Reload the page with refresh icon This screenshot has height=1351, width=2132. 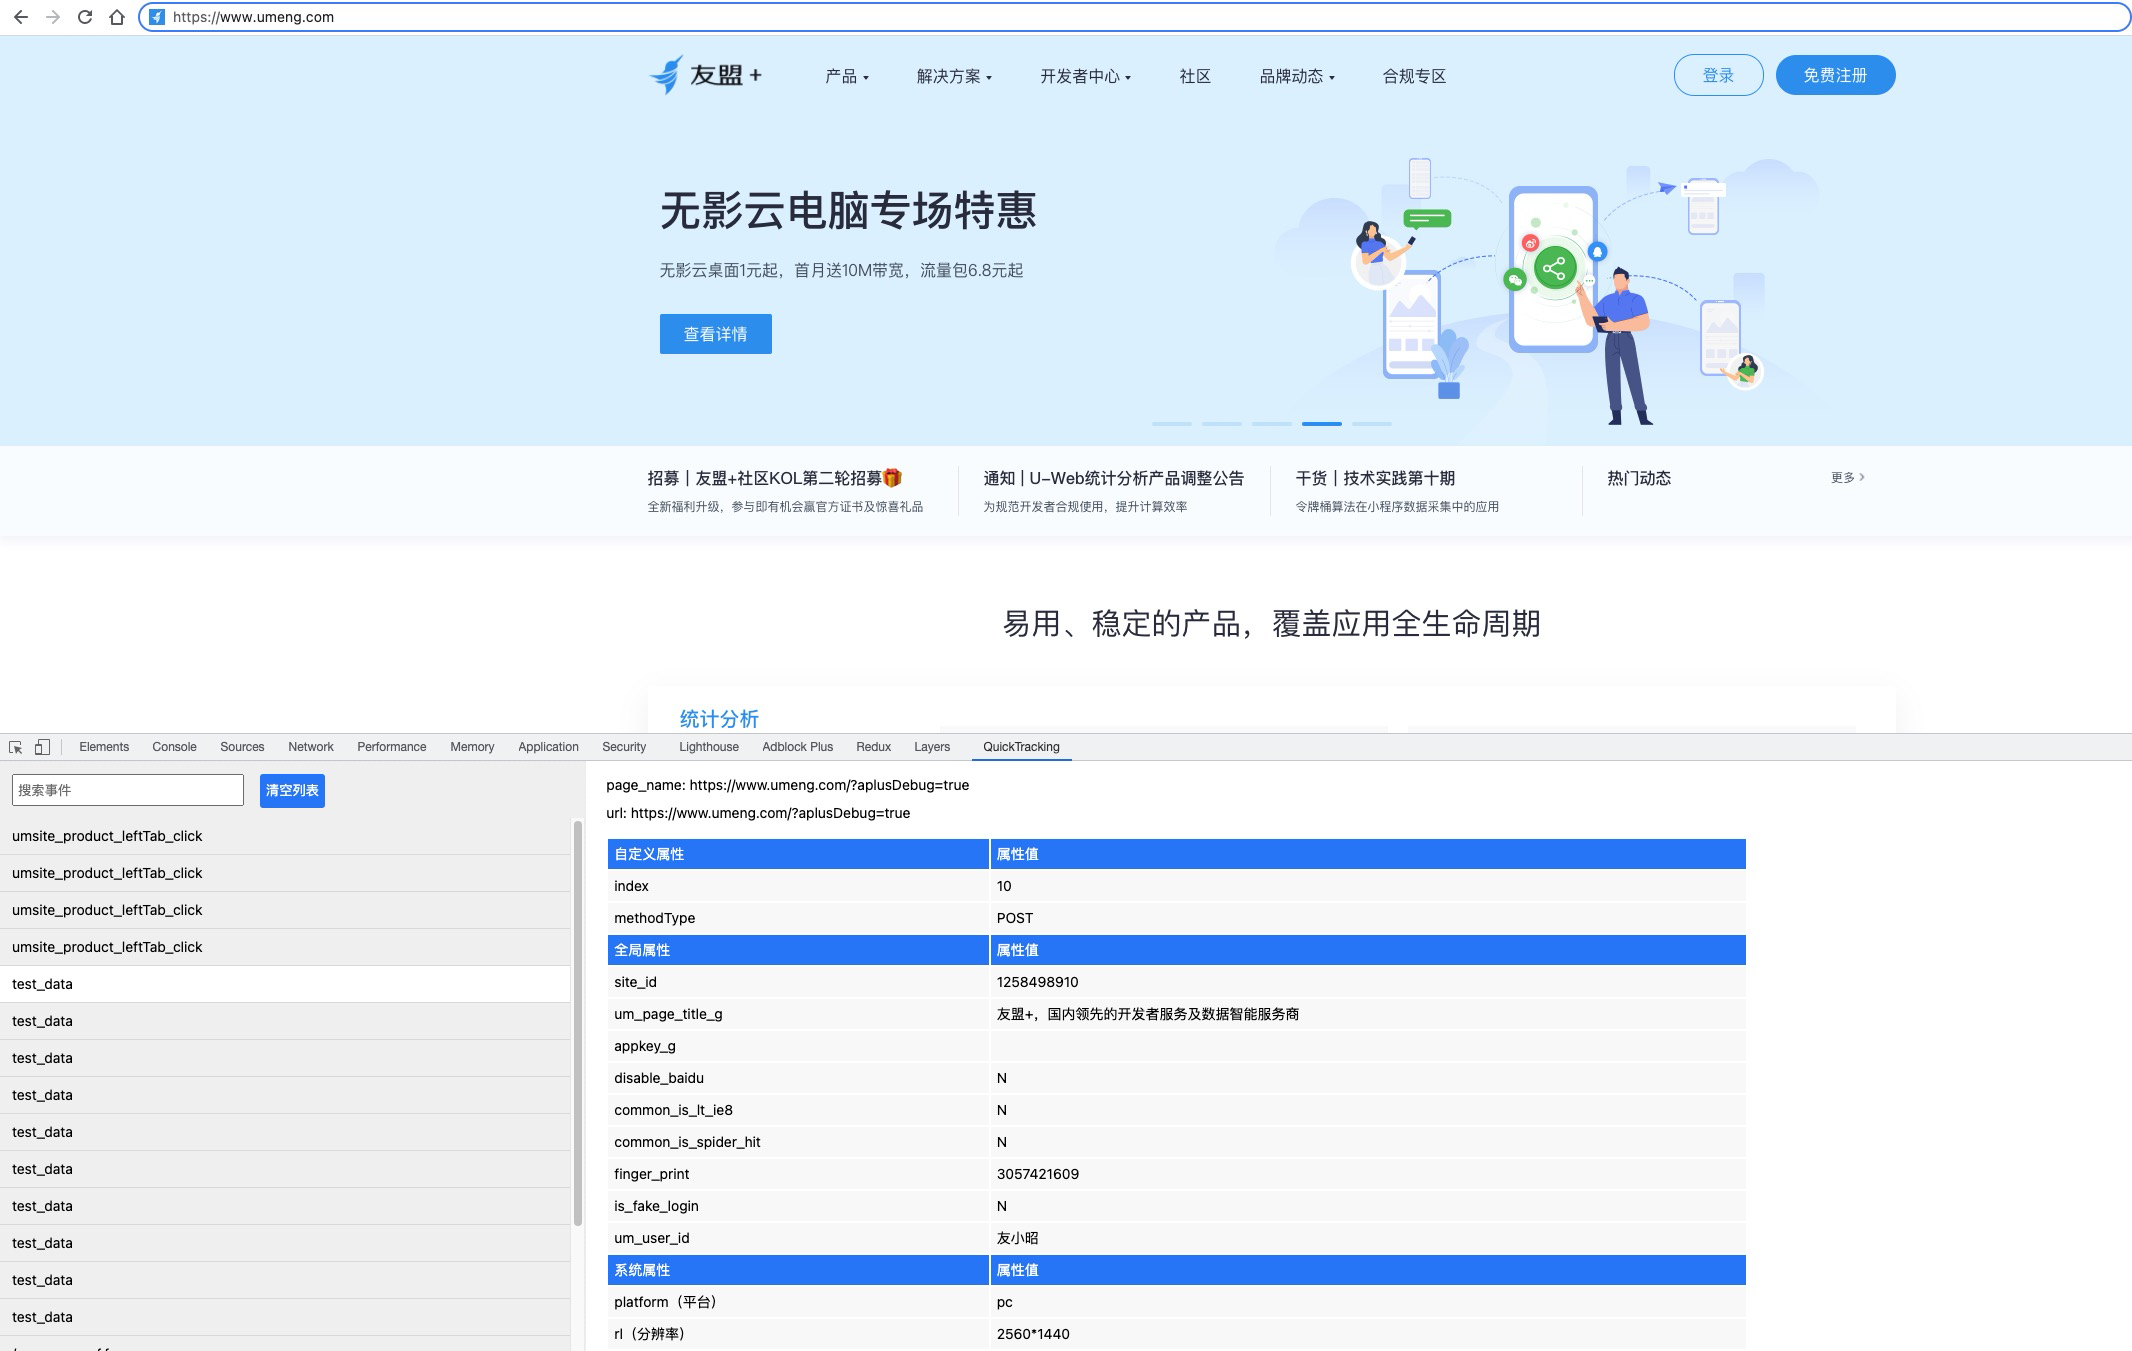[85, 17]
